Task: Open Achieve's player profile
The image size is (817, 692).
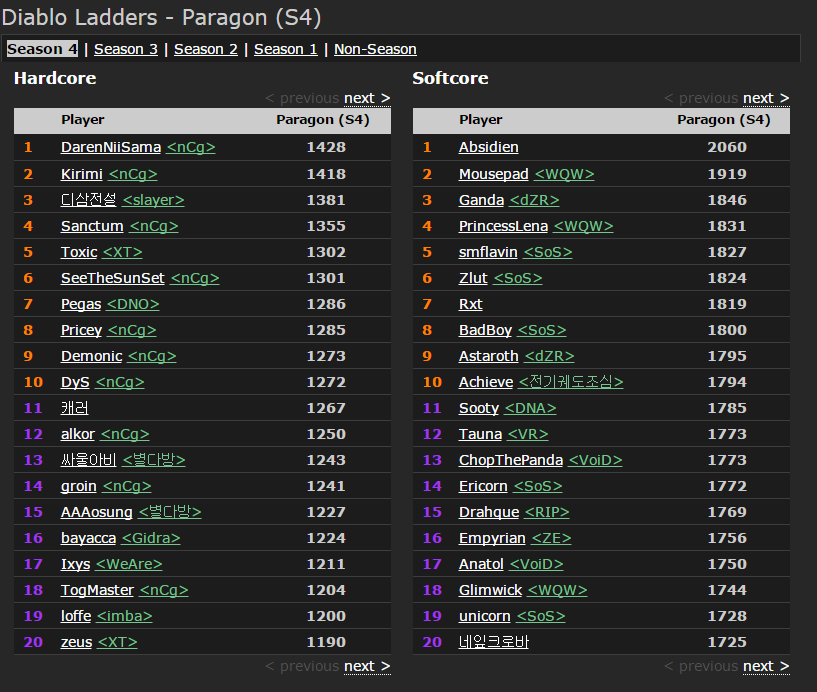Action: click(486, 382)
